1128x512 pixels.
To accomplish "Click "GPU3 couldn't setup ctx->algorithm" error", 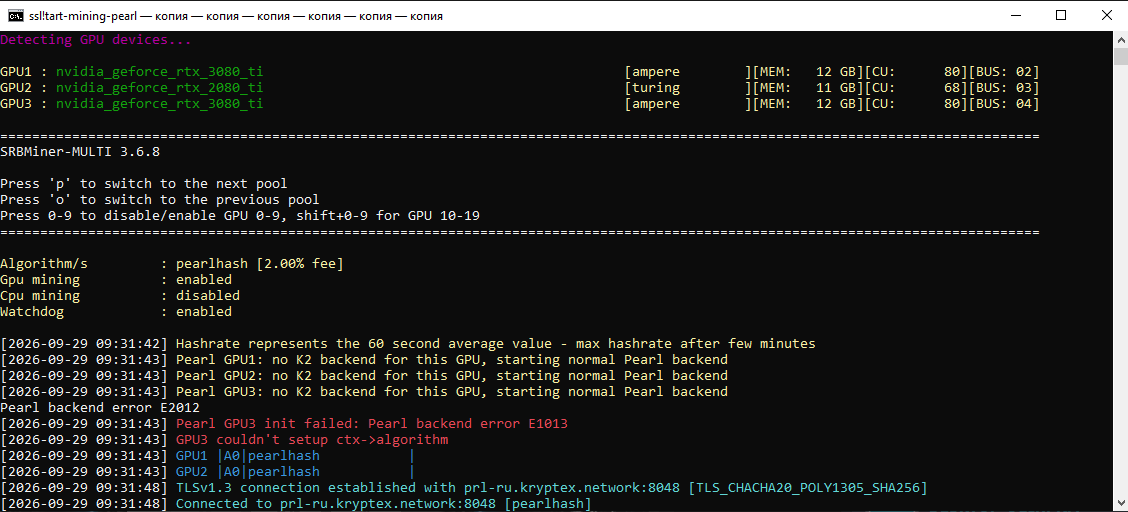I will [312, 439].
